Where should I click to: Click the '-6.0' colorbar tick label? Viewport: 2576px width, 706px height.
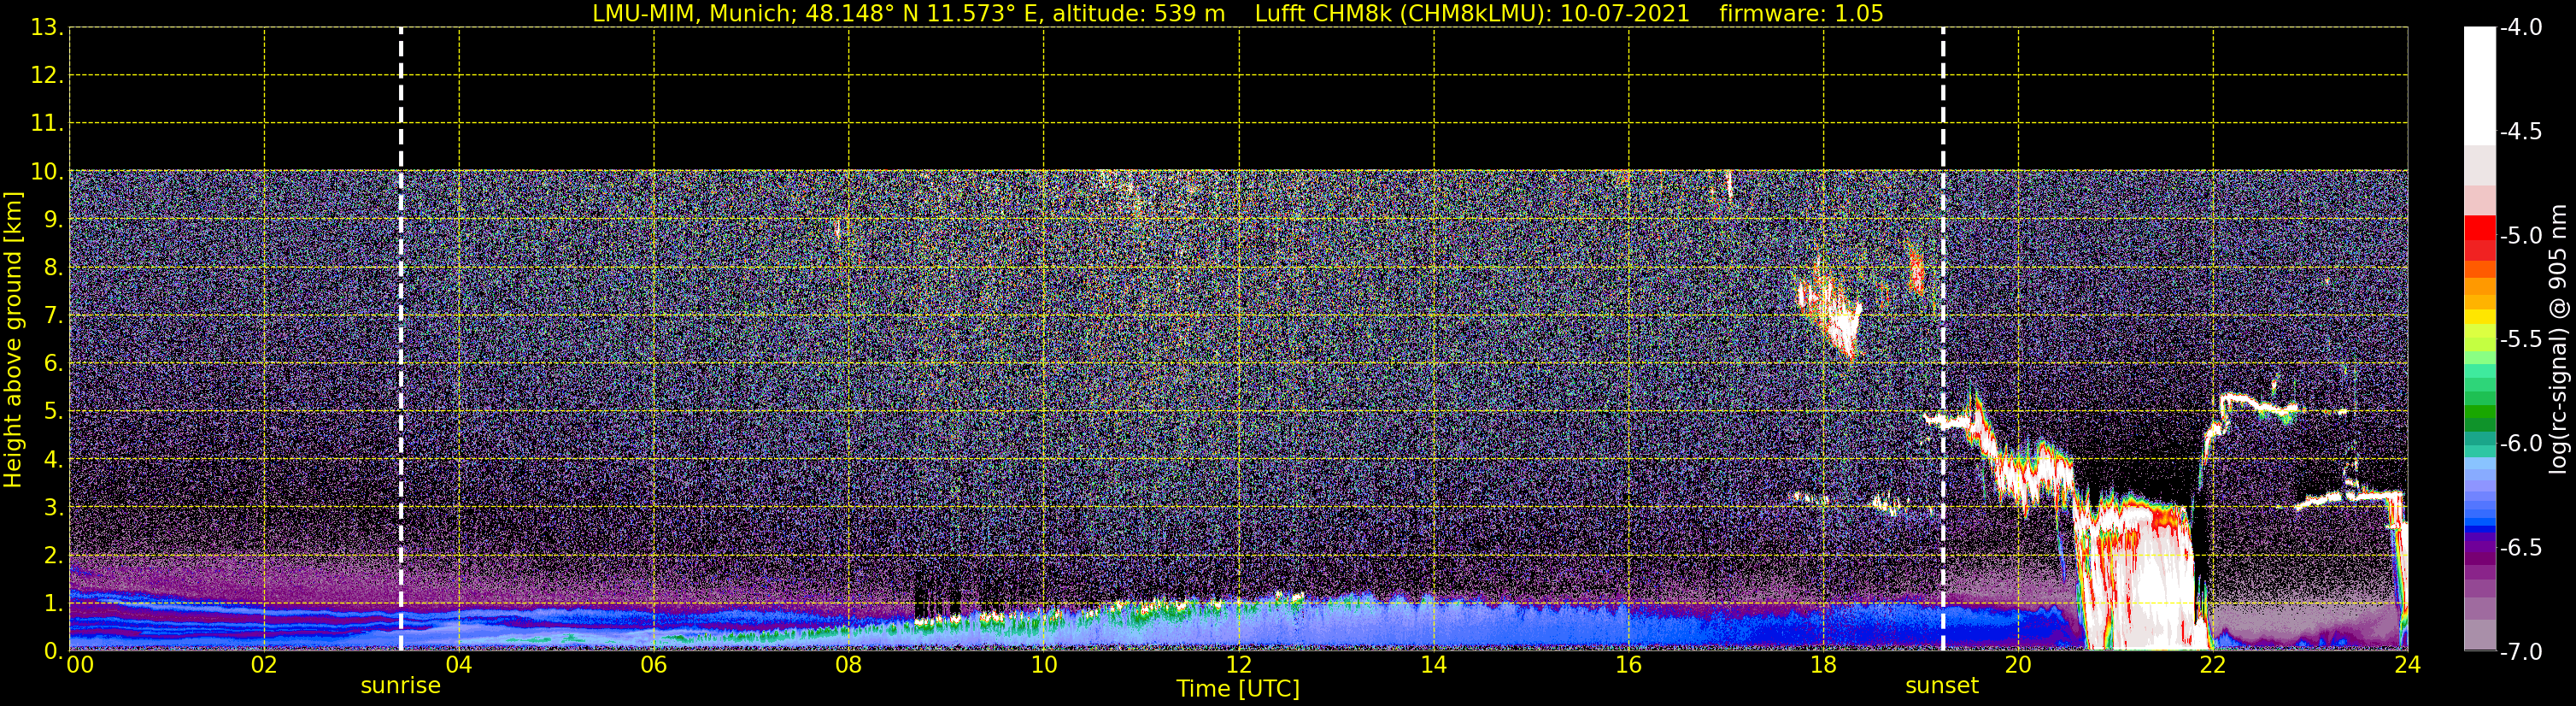pyautogui.click(x=2520, y=444)
